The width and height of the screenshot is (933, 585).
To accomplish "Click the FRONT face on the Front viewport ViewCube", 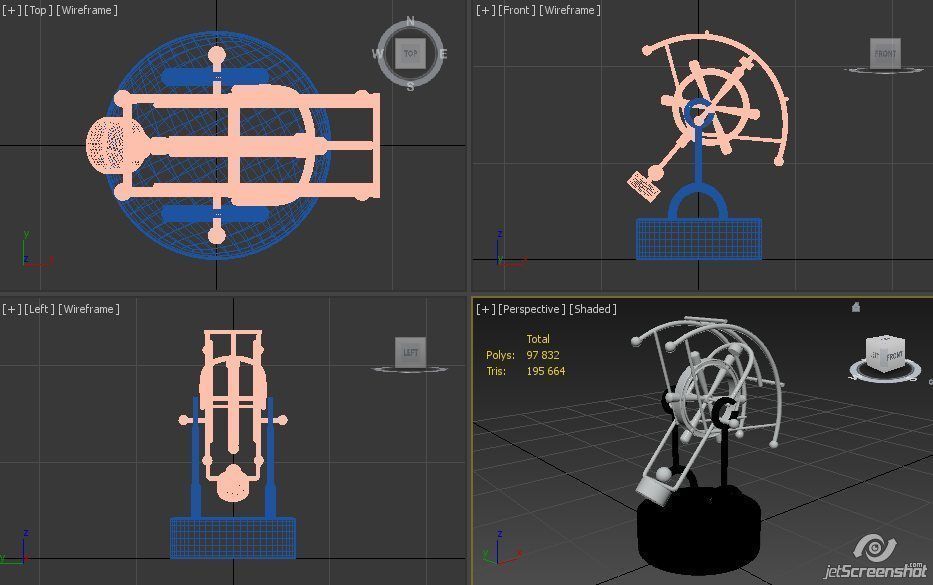I will pyautogui.click(x=884, y=54).
